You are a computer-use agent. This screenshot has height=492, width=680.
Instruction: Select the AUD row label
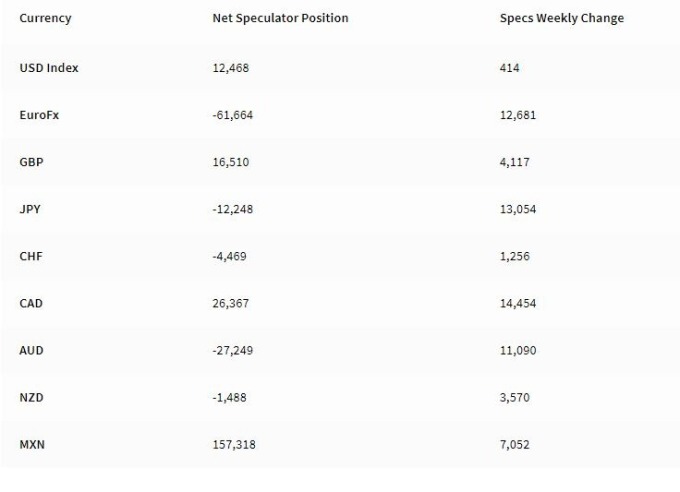click(31, 351)
